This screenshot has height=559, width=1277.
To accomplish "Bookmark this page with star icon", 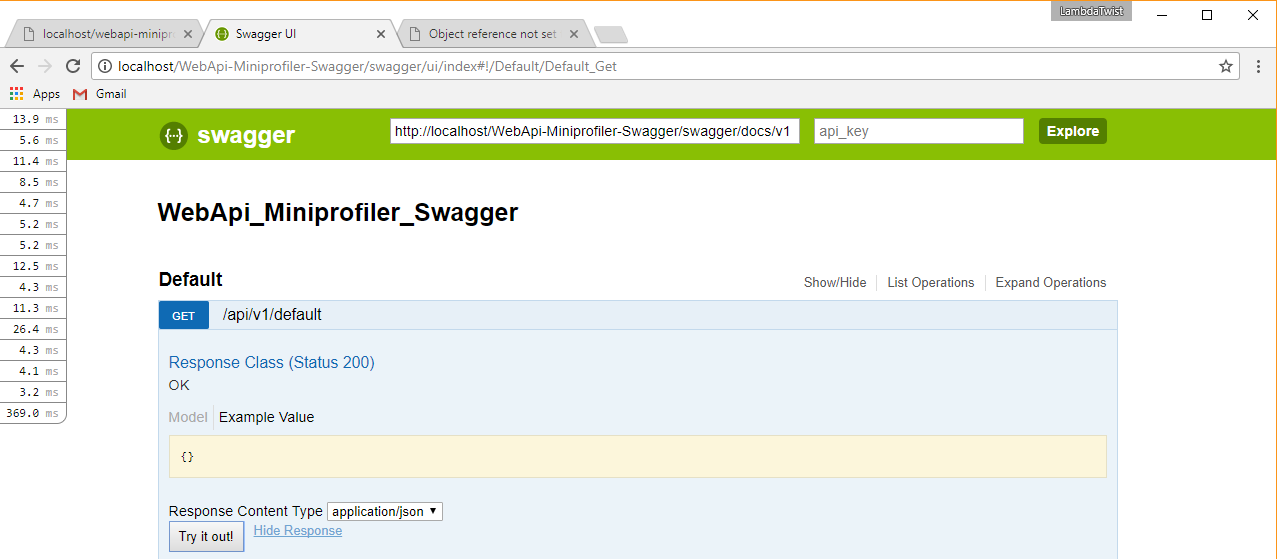I will coord(1225,66).
